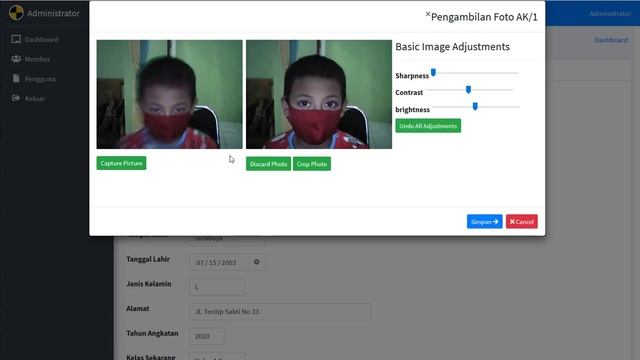640x360 pixels.
Task: Click the captured photo preview
Action: coord(319,94)
